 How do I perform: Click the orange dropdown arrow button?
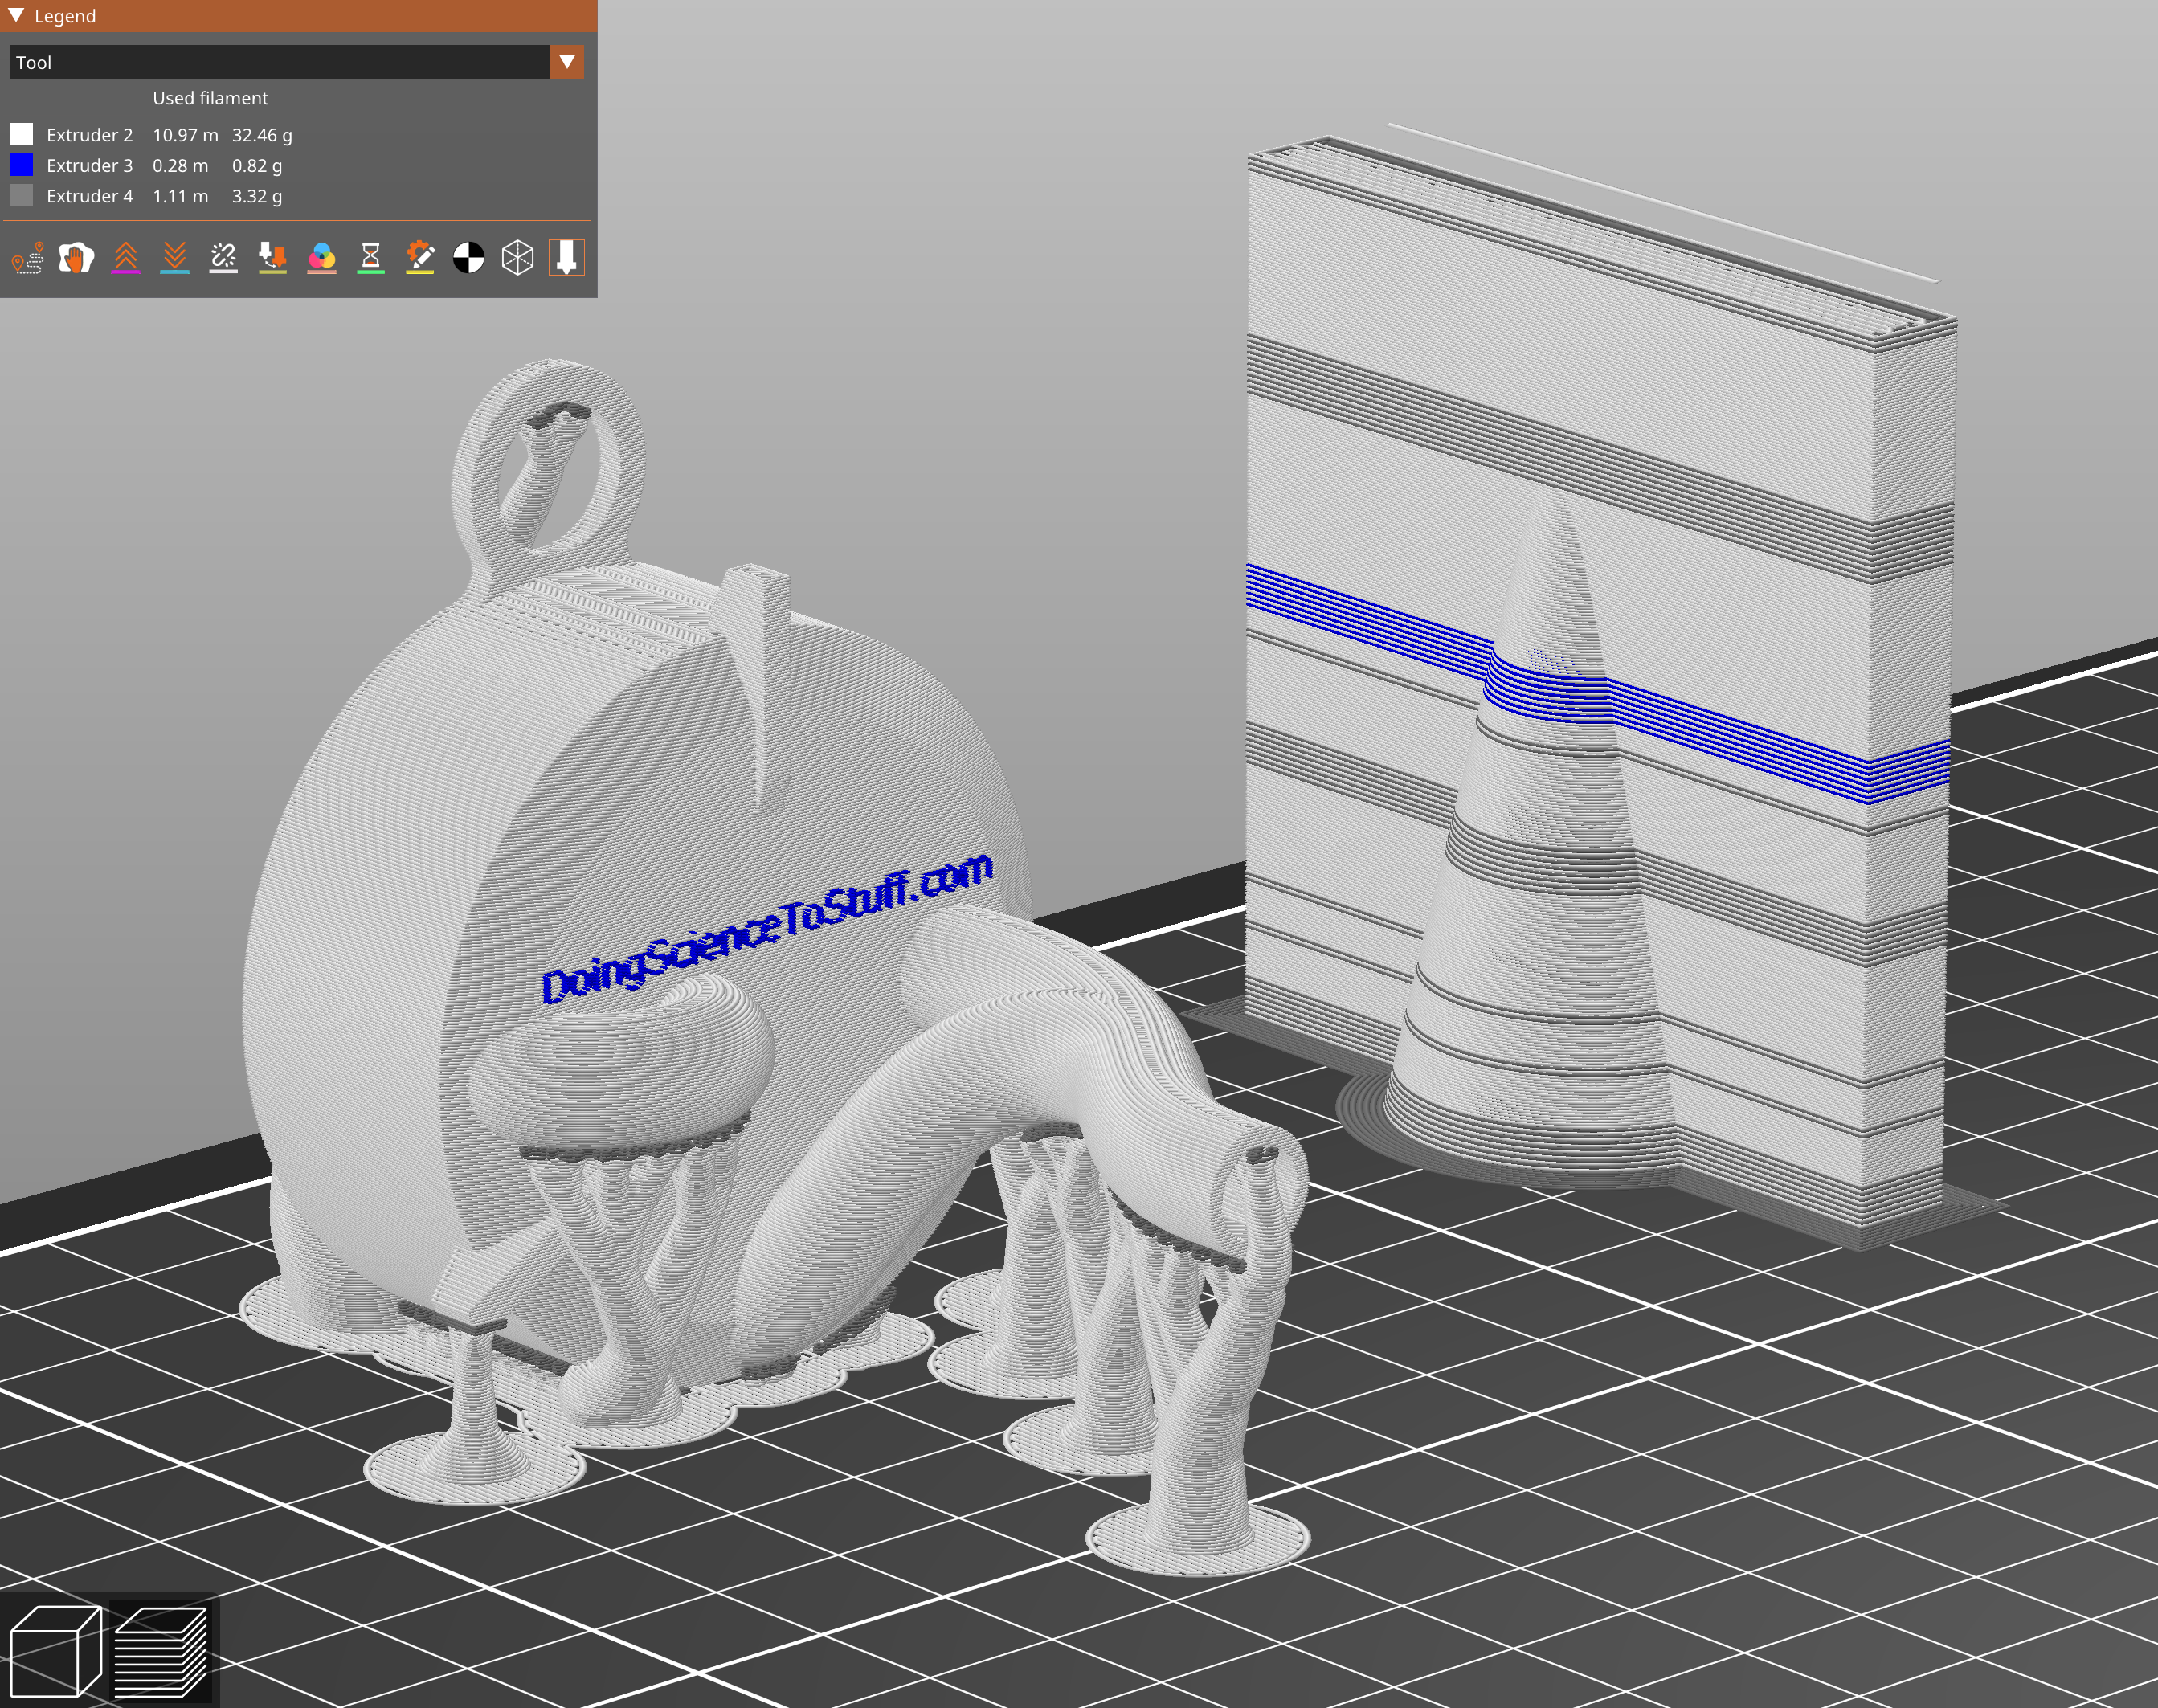pos(567,62)
